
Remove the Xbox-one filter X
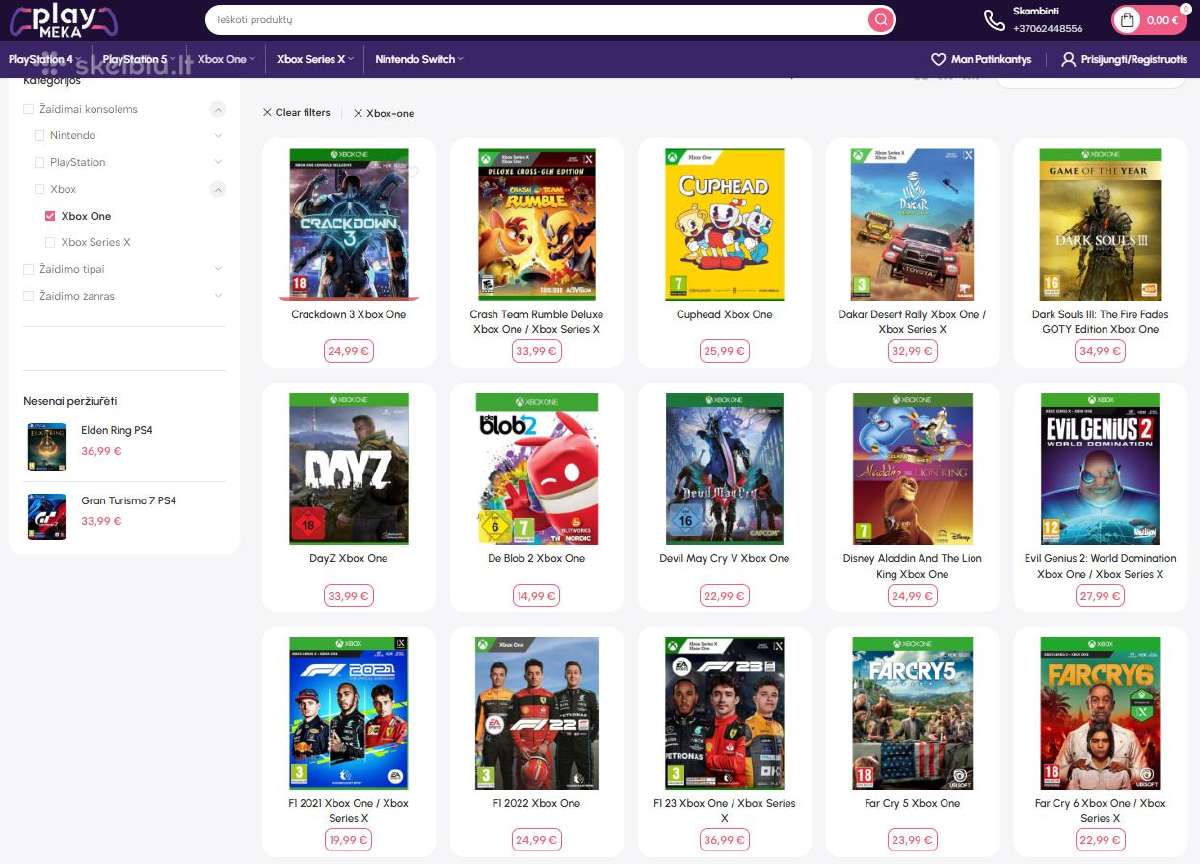(358, 113)
